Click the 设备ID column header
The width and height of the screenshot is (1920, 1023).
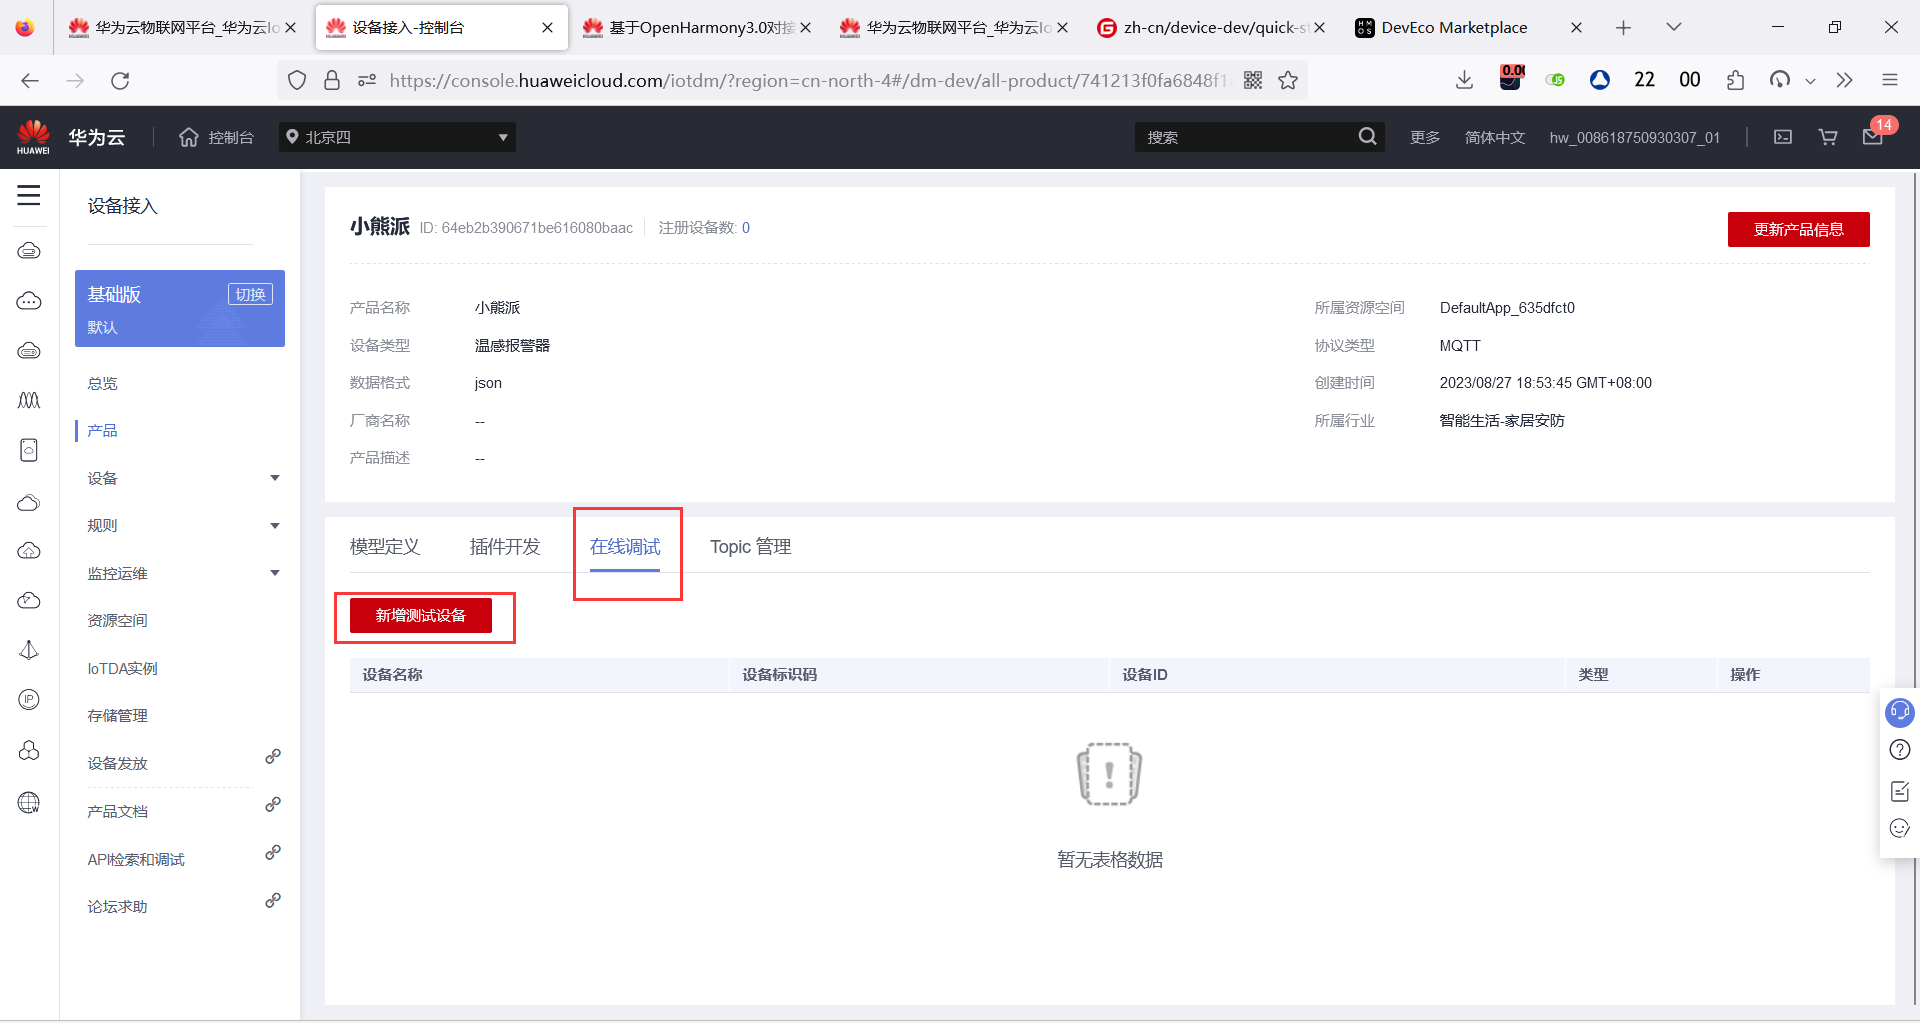point(1144,675)
